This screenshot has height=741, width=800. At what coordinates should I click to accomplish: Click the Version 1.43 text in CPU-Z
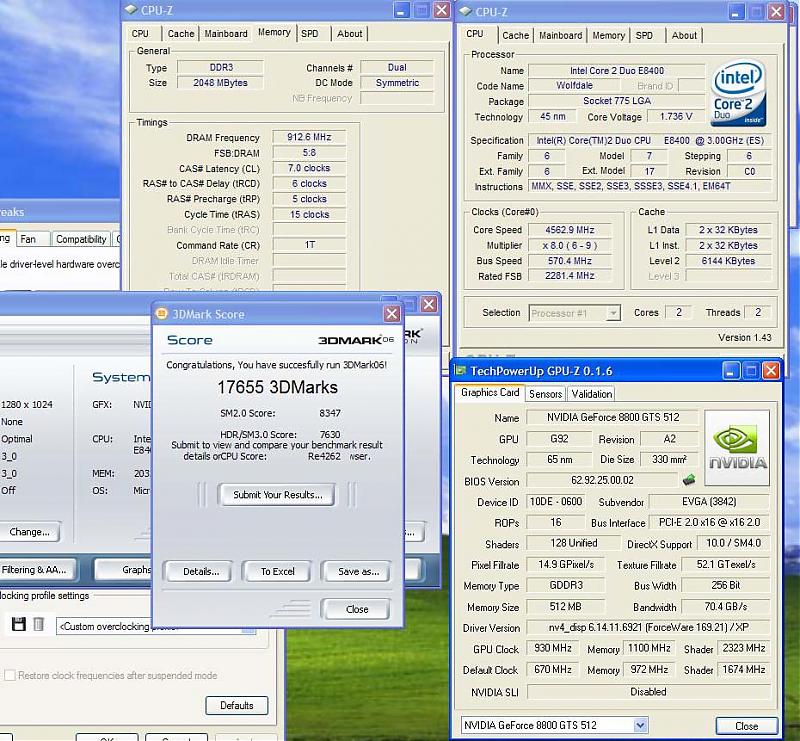[744, 337]
